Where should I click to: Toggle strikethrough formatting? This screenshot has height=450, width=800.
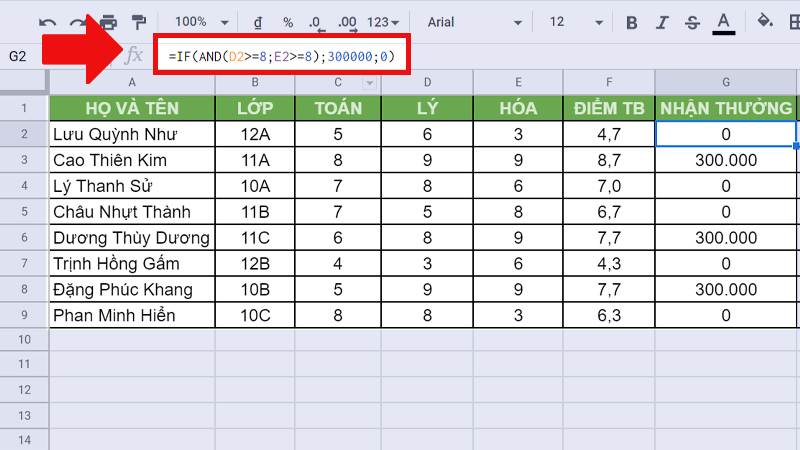click(692, 22)
